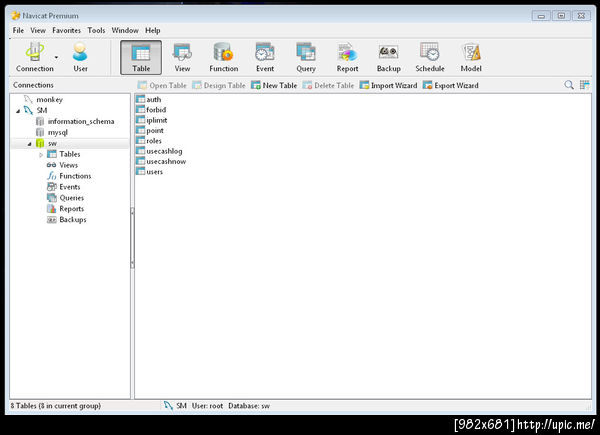The width and height of the screenshot is (600, 435).
Task: Launch the Import Wizard
Action: pos(388,85)
